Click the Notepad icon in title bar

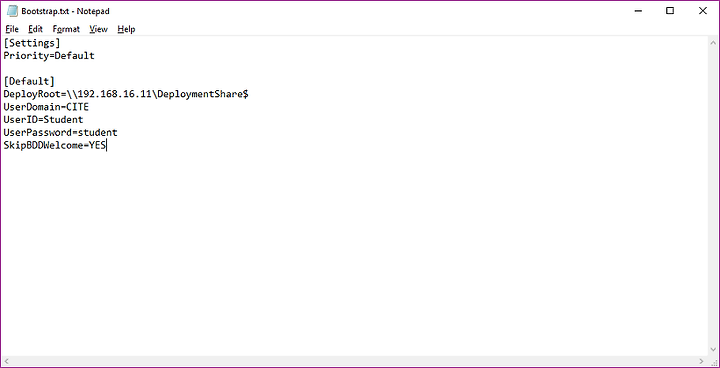(x=12, y=11)
